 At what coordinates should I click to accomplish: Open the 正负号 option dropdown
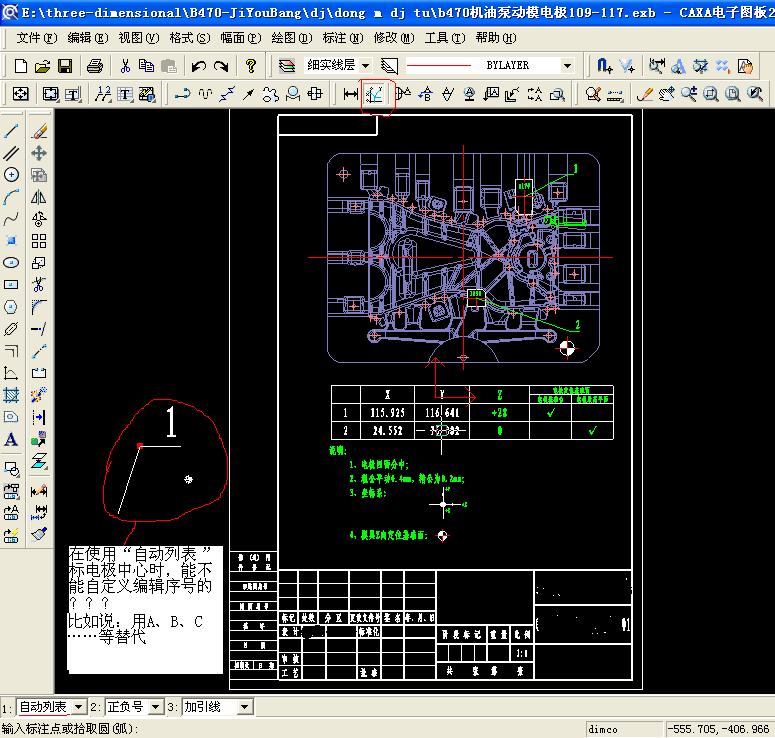tap(155, 707)
